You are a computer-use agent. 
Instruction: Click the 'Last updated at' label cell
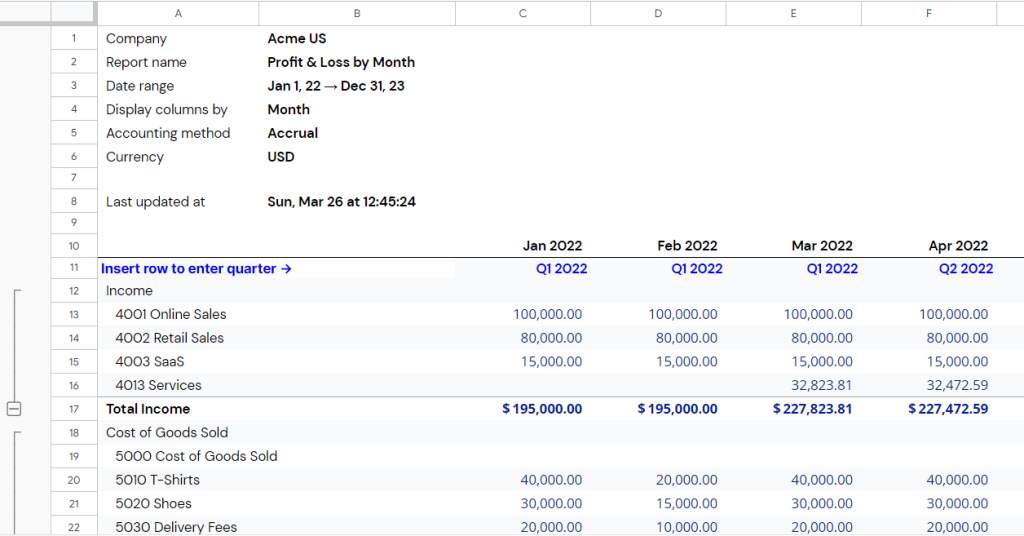tap(178, 202)
